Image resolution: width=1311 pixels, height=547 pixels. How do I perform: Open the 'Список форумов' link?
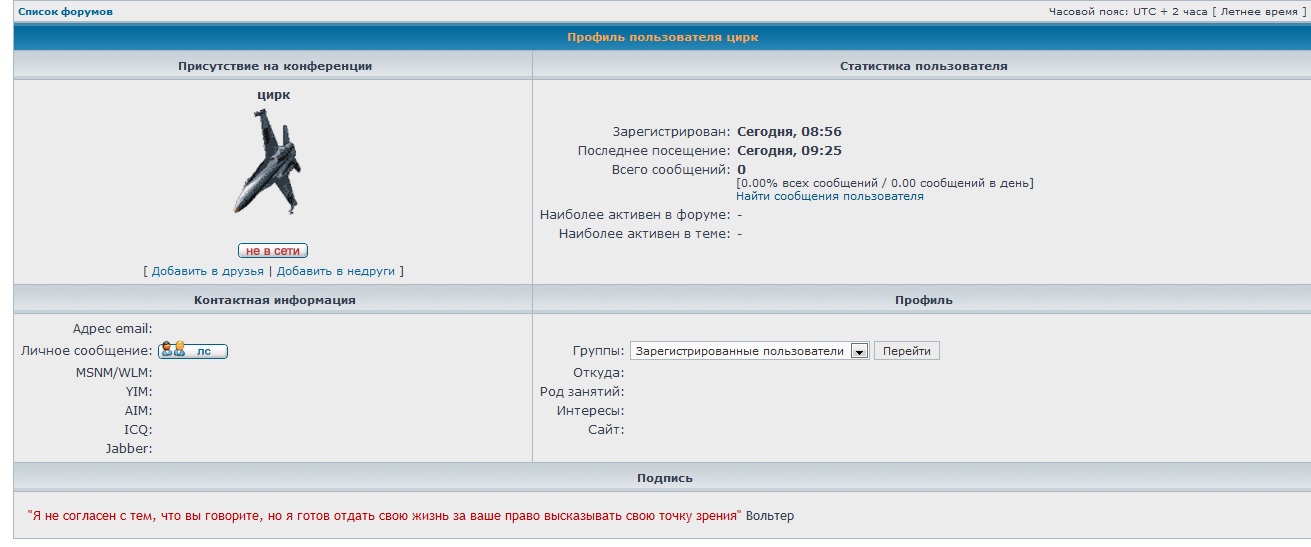tap(65, 12)
